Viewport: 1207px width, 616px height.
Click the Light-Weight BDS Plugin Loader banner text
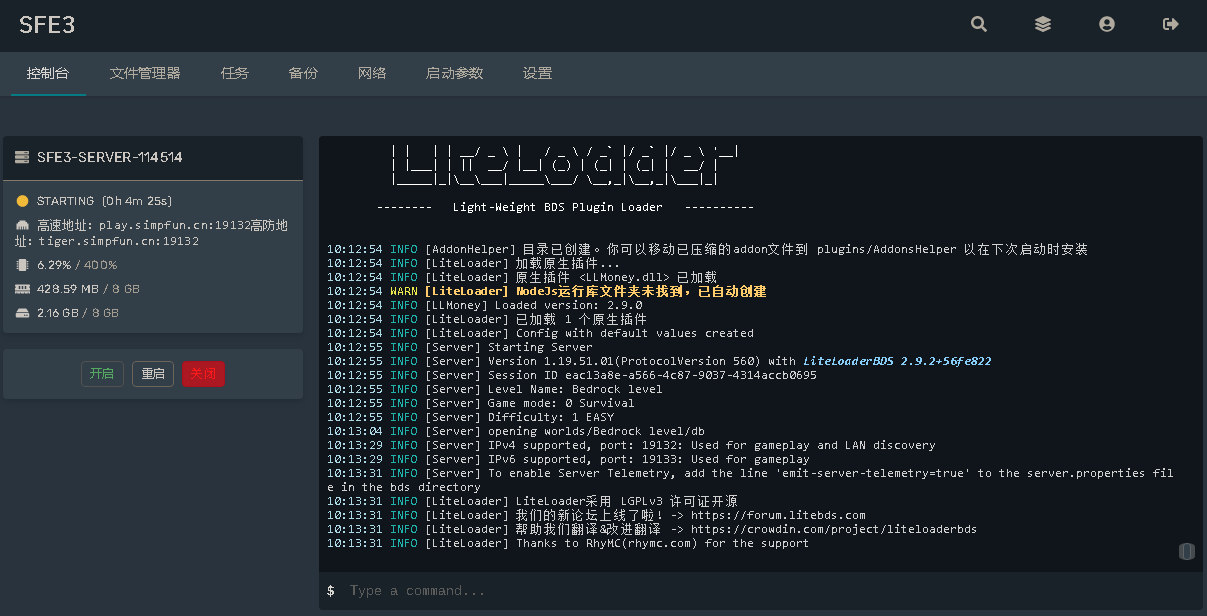pos(557,207)
